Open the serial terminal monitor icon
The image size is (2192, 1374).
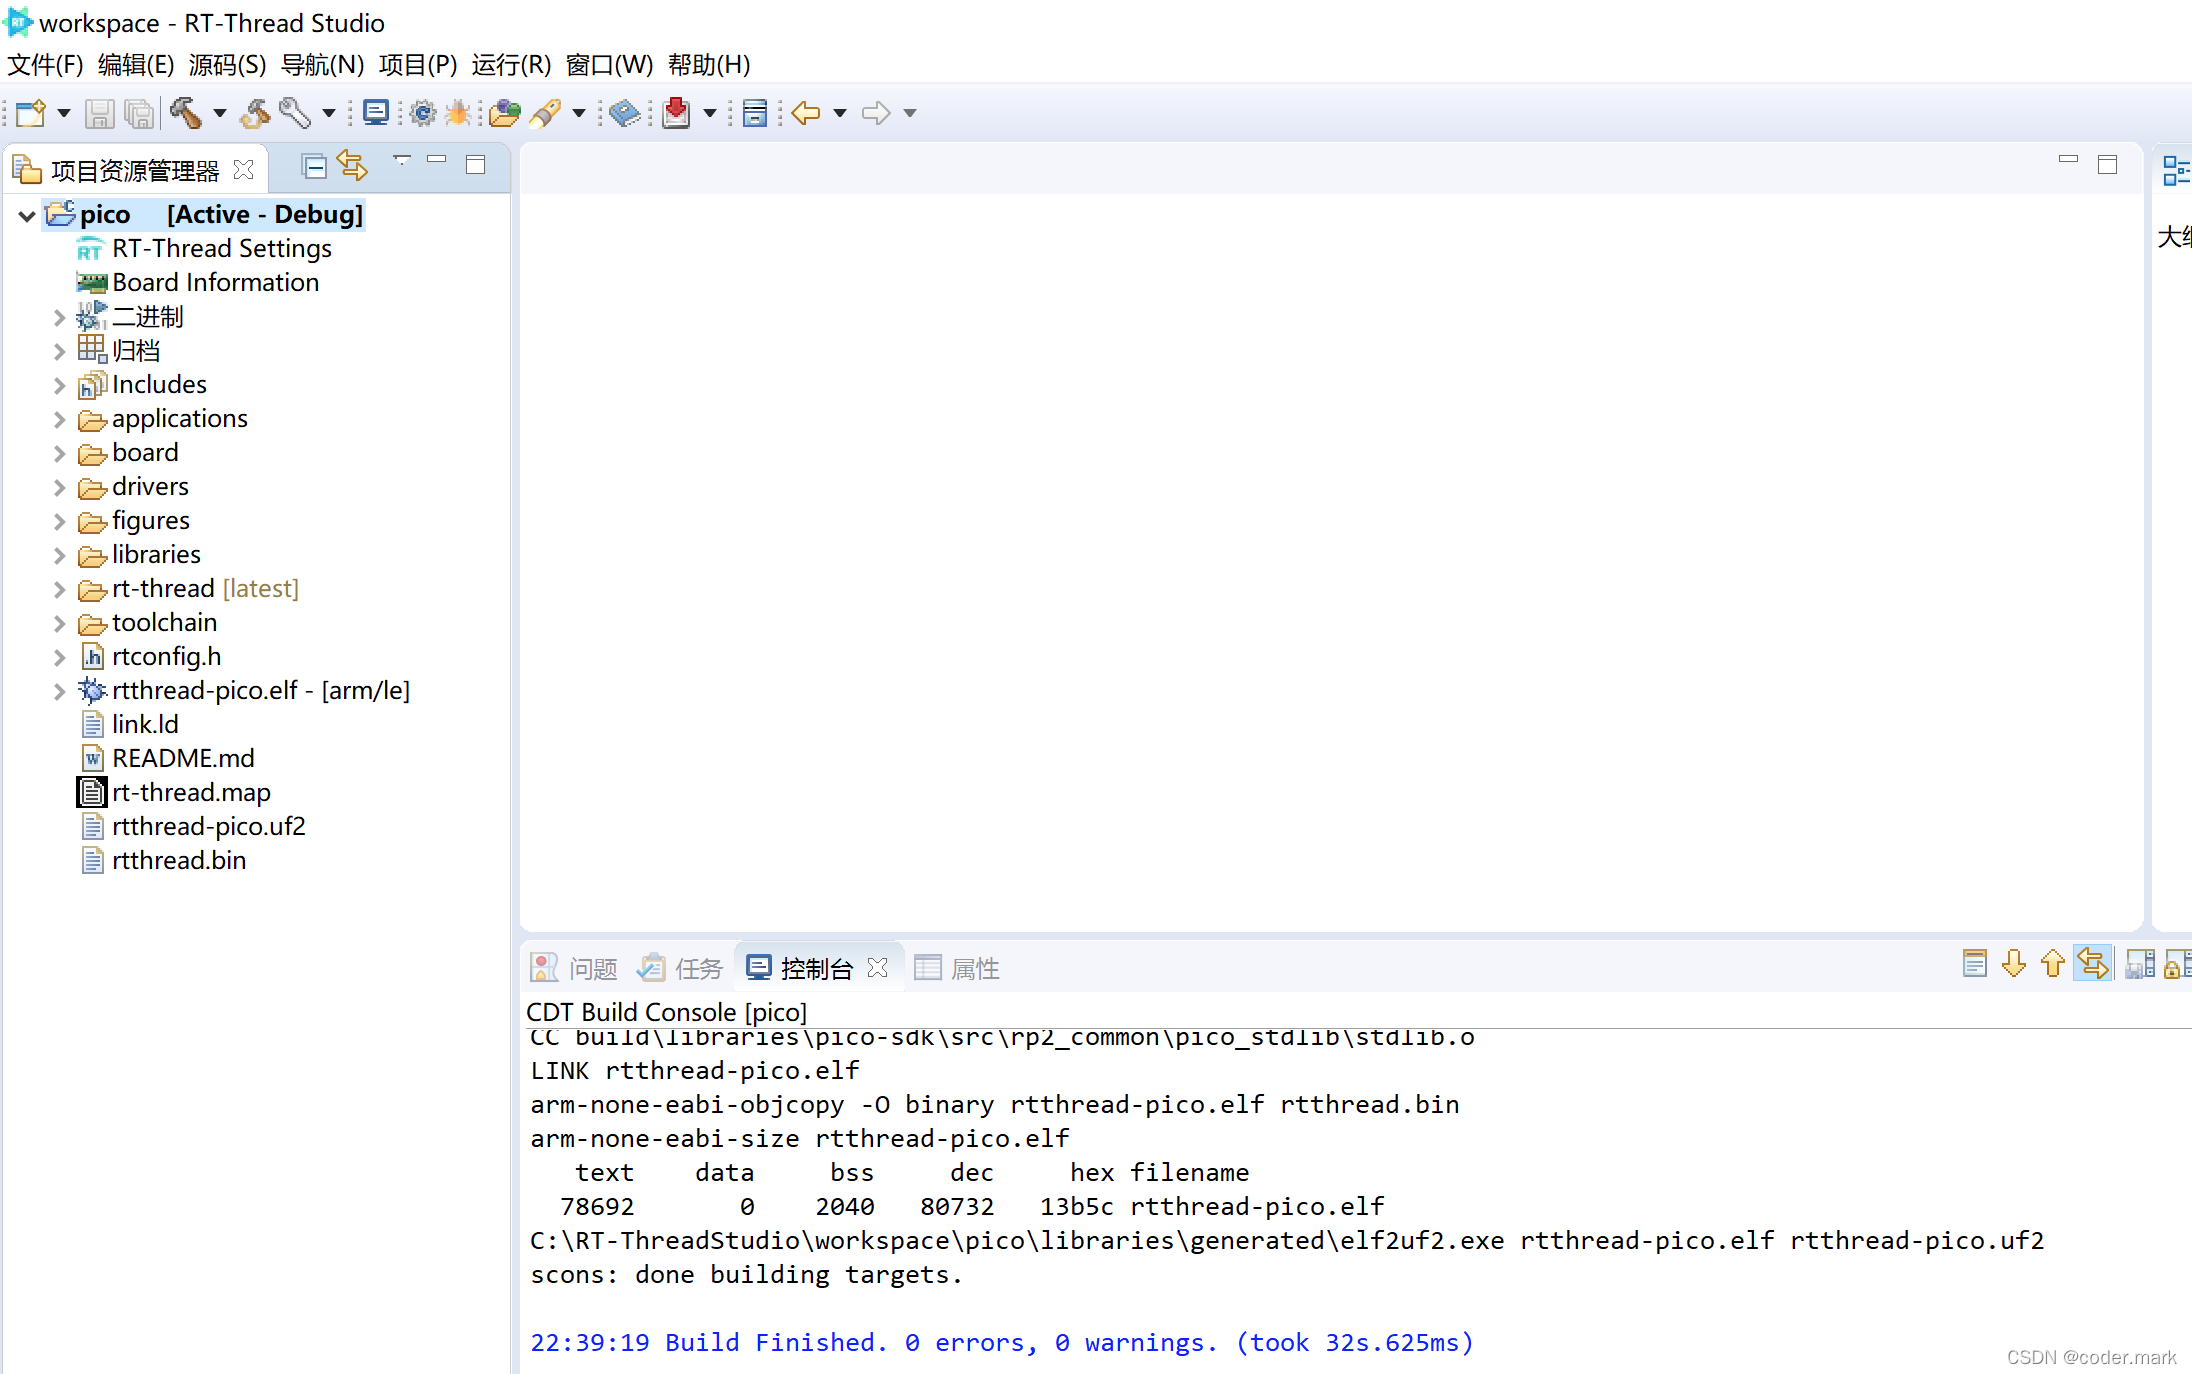pyautogui.click(x=376, y=113)
